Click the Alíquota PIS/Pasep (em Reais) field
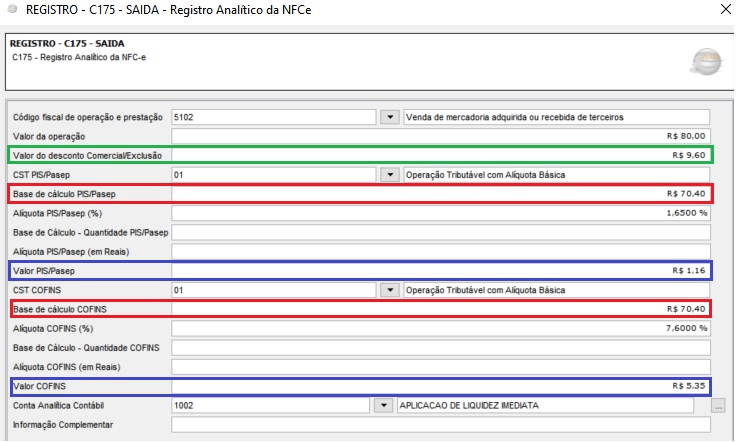Screen dimensions: 737x442 click(441, 252)
